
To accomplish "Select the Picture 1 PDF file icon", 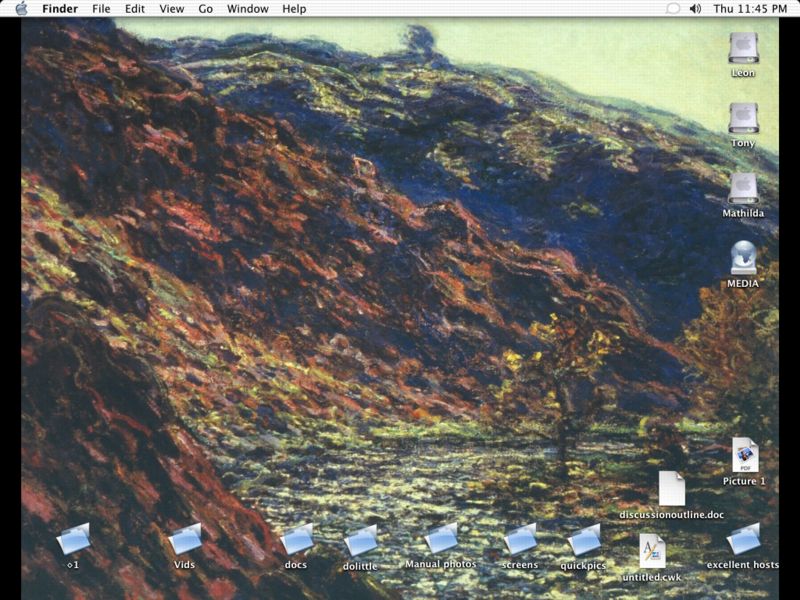I will pos(745,455).
